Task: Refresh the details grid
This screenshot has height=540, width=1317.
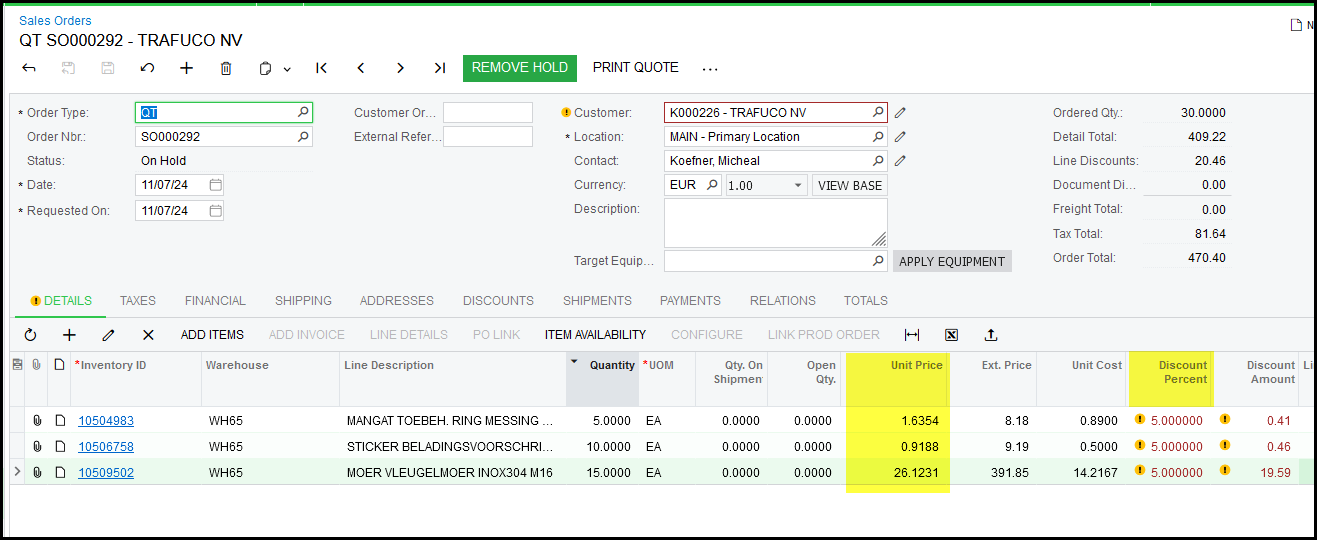Action: pyautogui.click(x=30, y=335)
